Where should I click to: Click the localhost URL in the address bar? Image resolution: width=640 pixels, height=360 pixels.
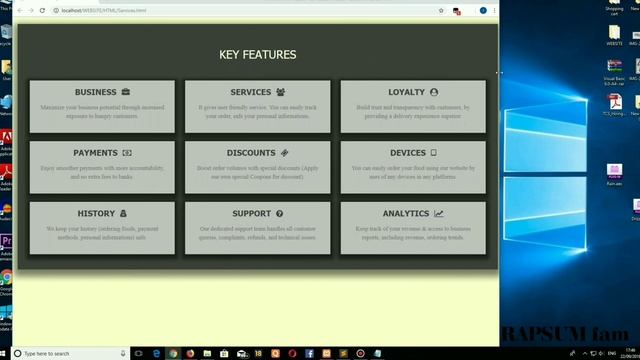[x=104, y=10]
